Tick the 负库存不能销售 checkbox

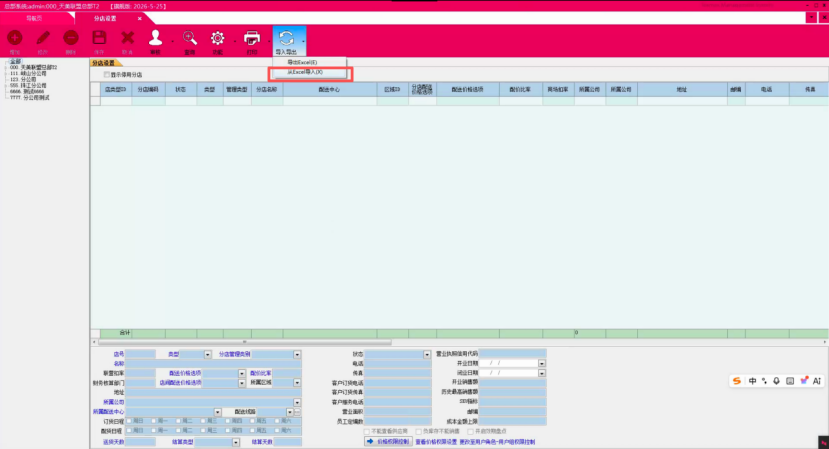pos(418,432)
